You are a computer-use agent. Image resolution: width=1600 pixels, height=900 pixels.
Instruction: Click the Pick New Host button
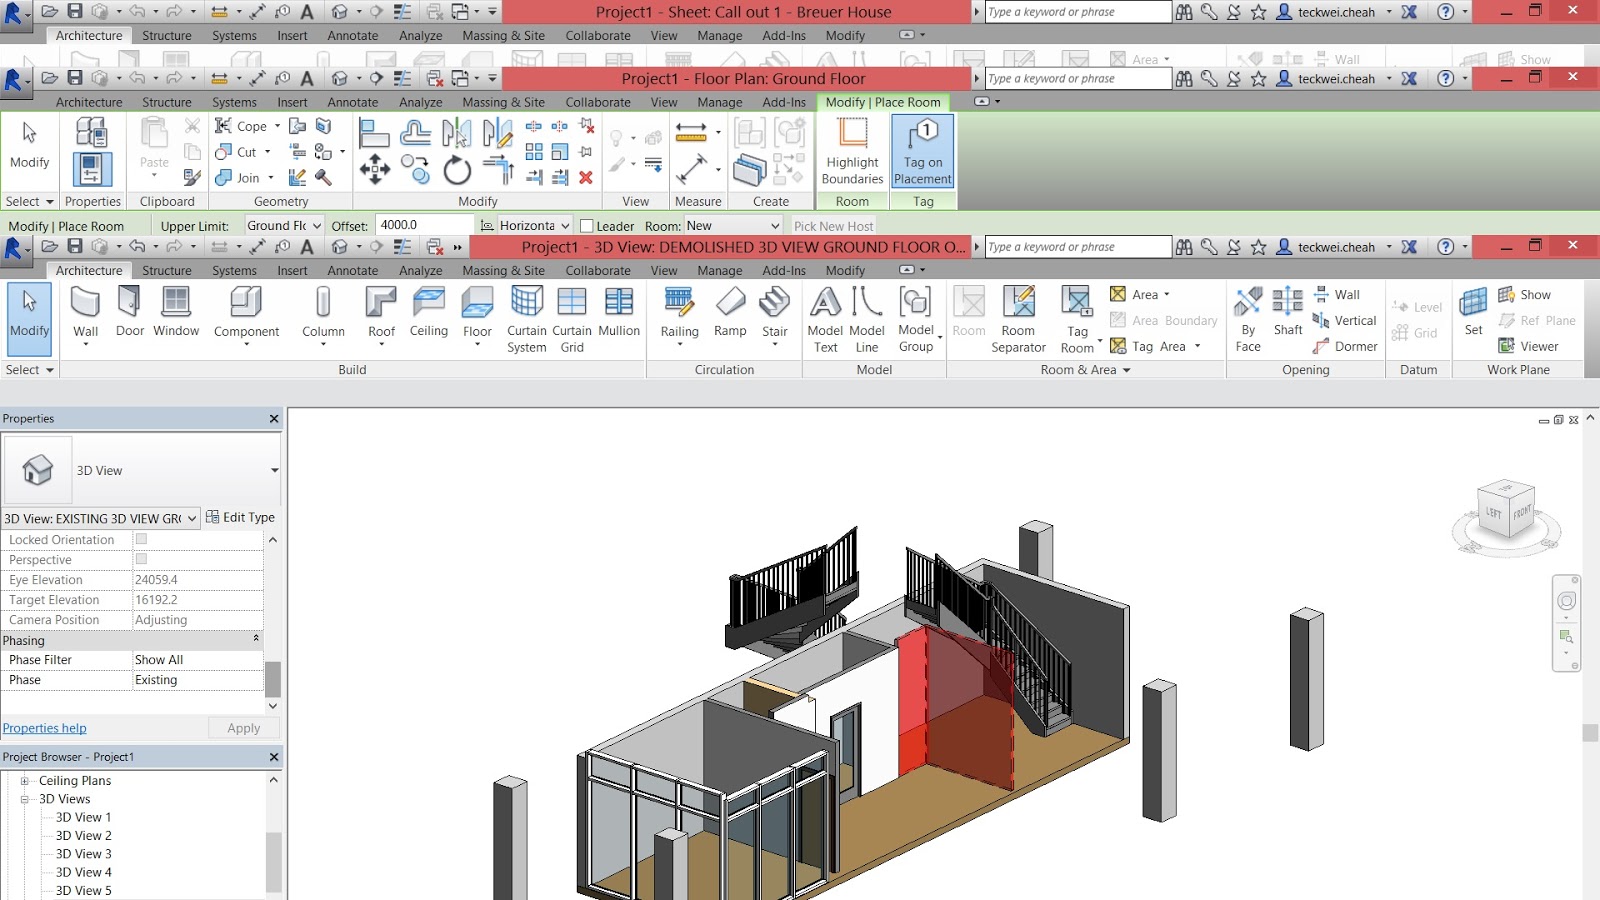(x=833, y=226)
